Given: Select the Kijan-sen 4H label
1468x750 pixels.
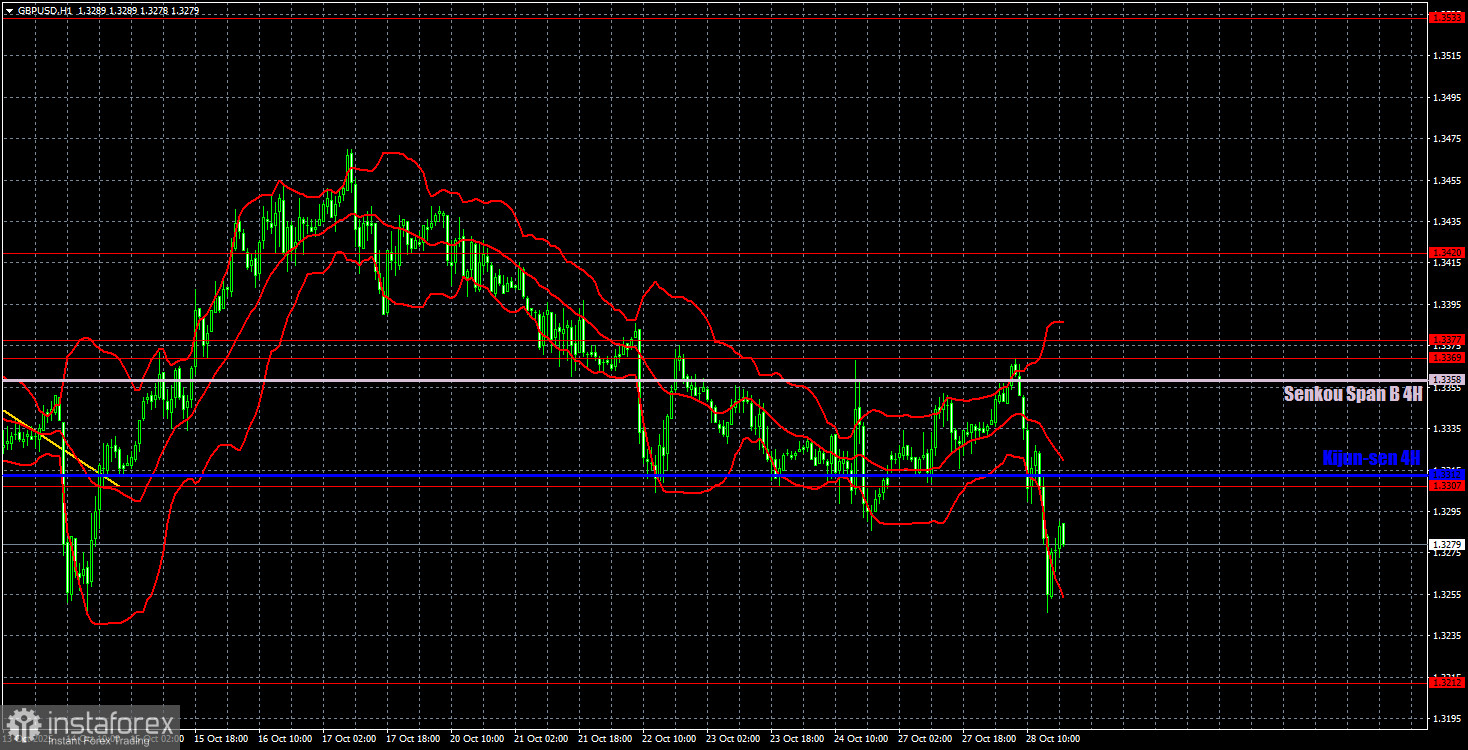Looking at the screenshot, I should click(x=1372, y=457).
